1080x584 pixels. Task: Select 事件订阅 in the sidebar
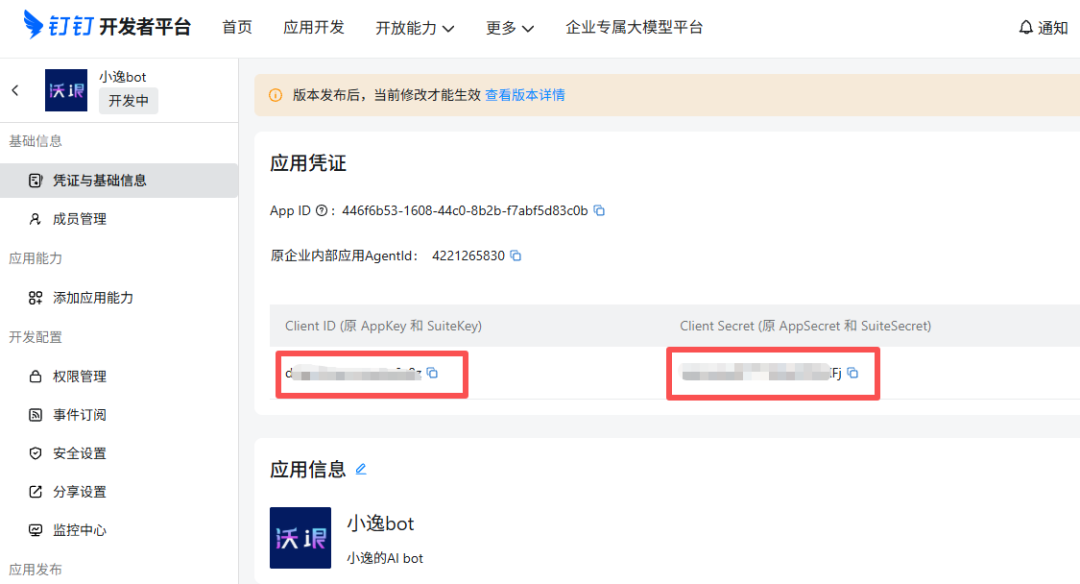[79, 415]
